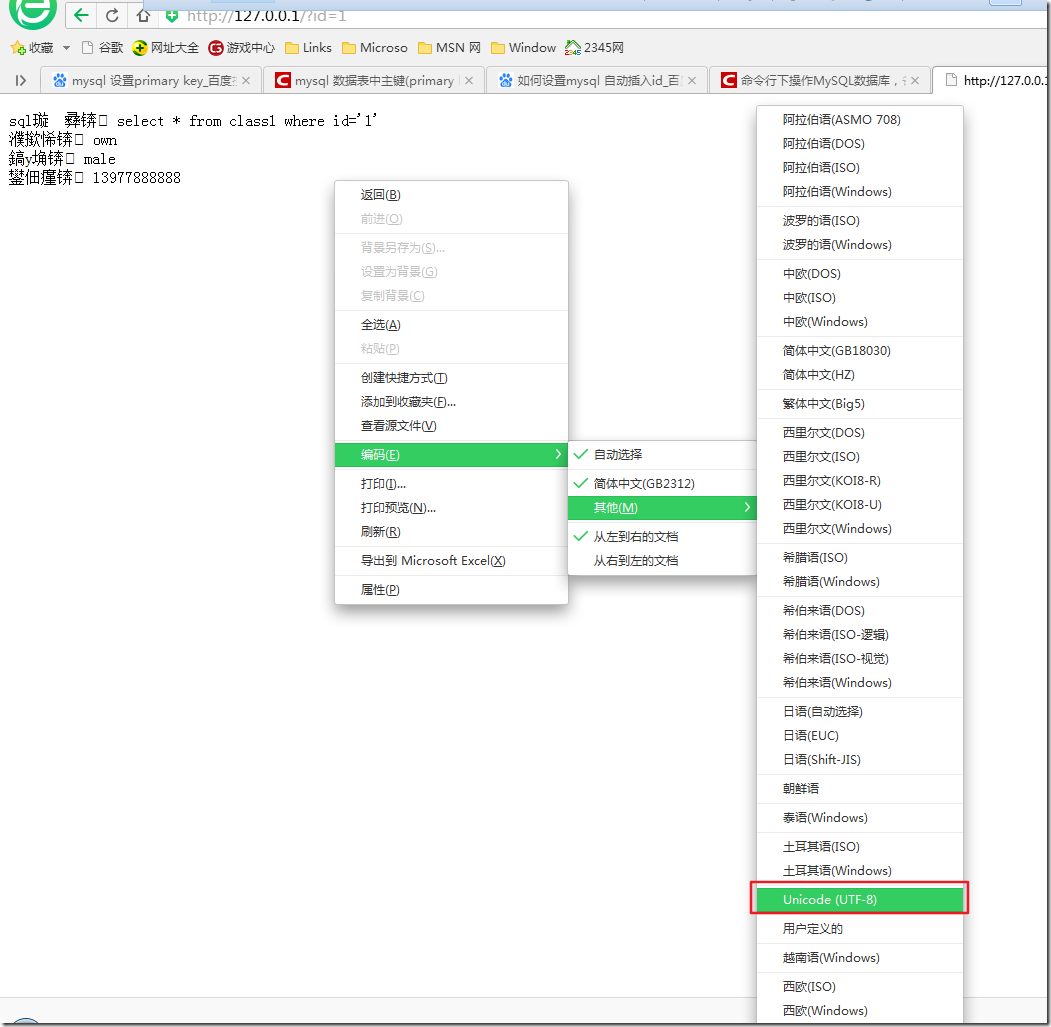Open the MSN 网 bookmark folder
Viewport: 1051px width, 1027px height.
pyautogui.click(x=449, y=48)
